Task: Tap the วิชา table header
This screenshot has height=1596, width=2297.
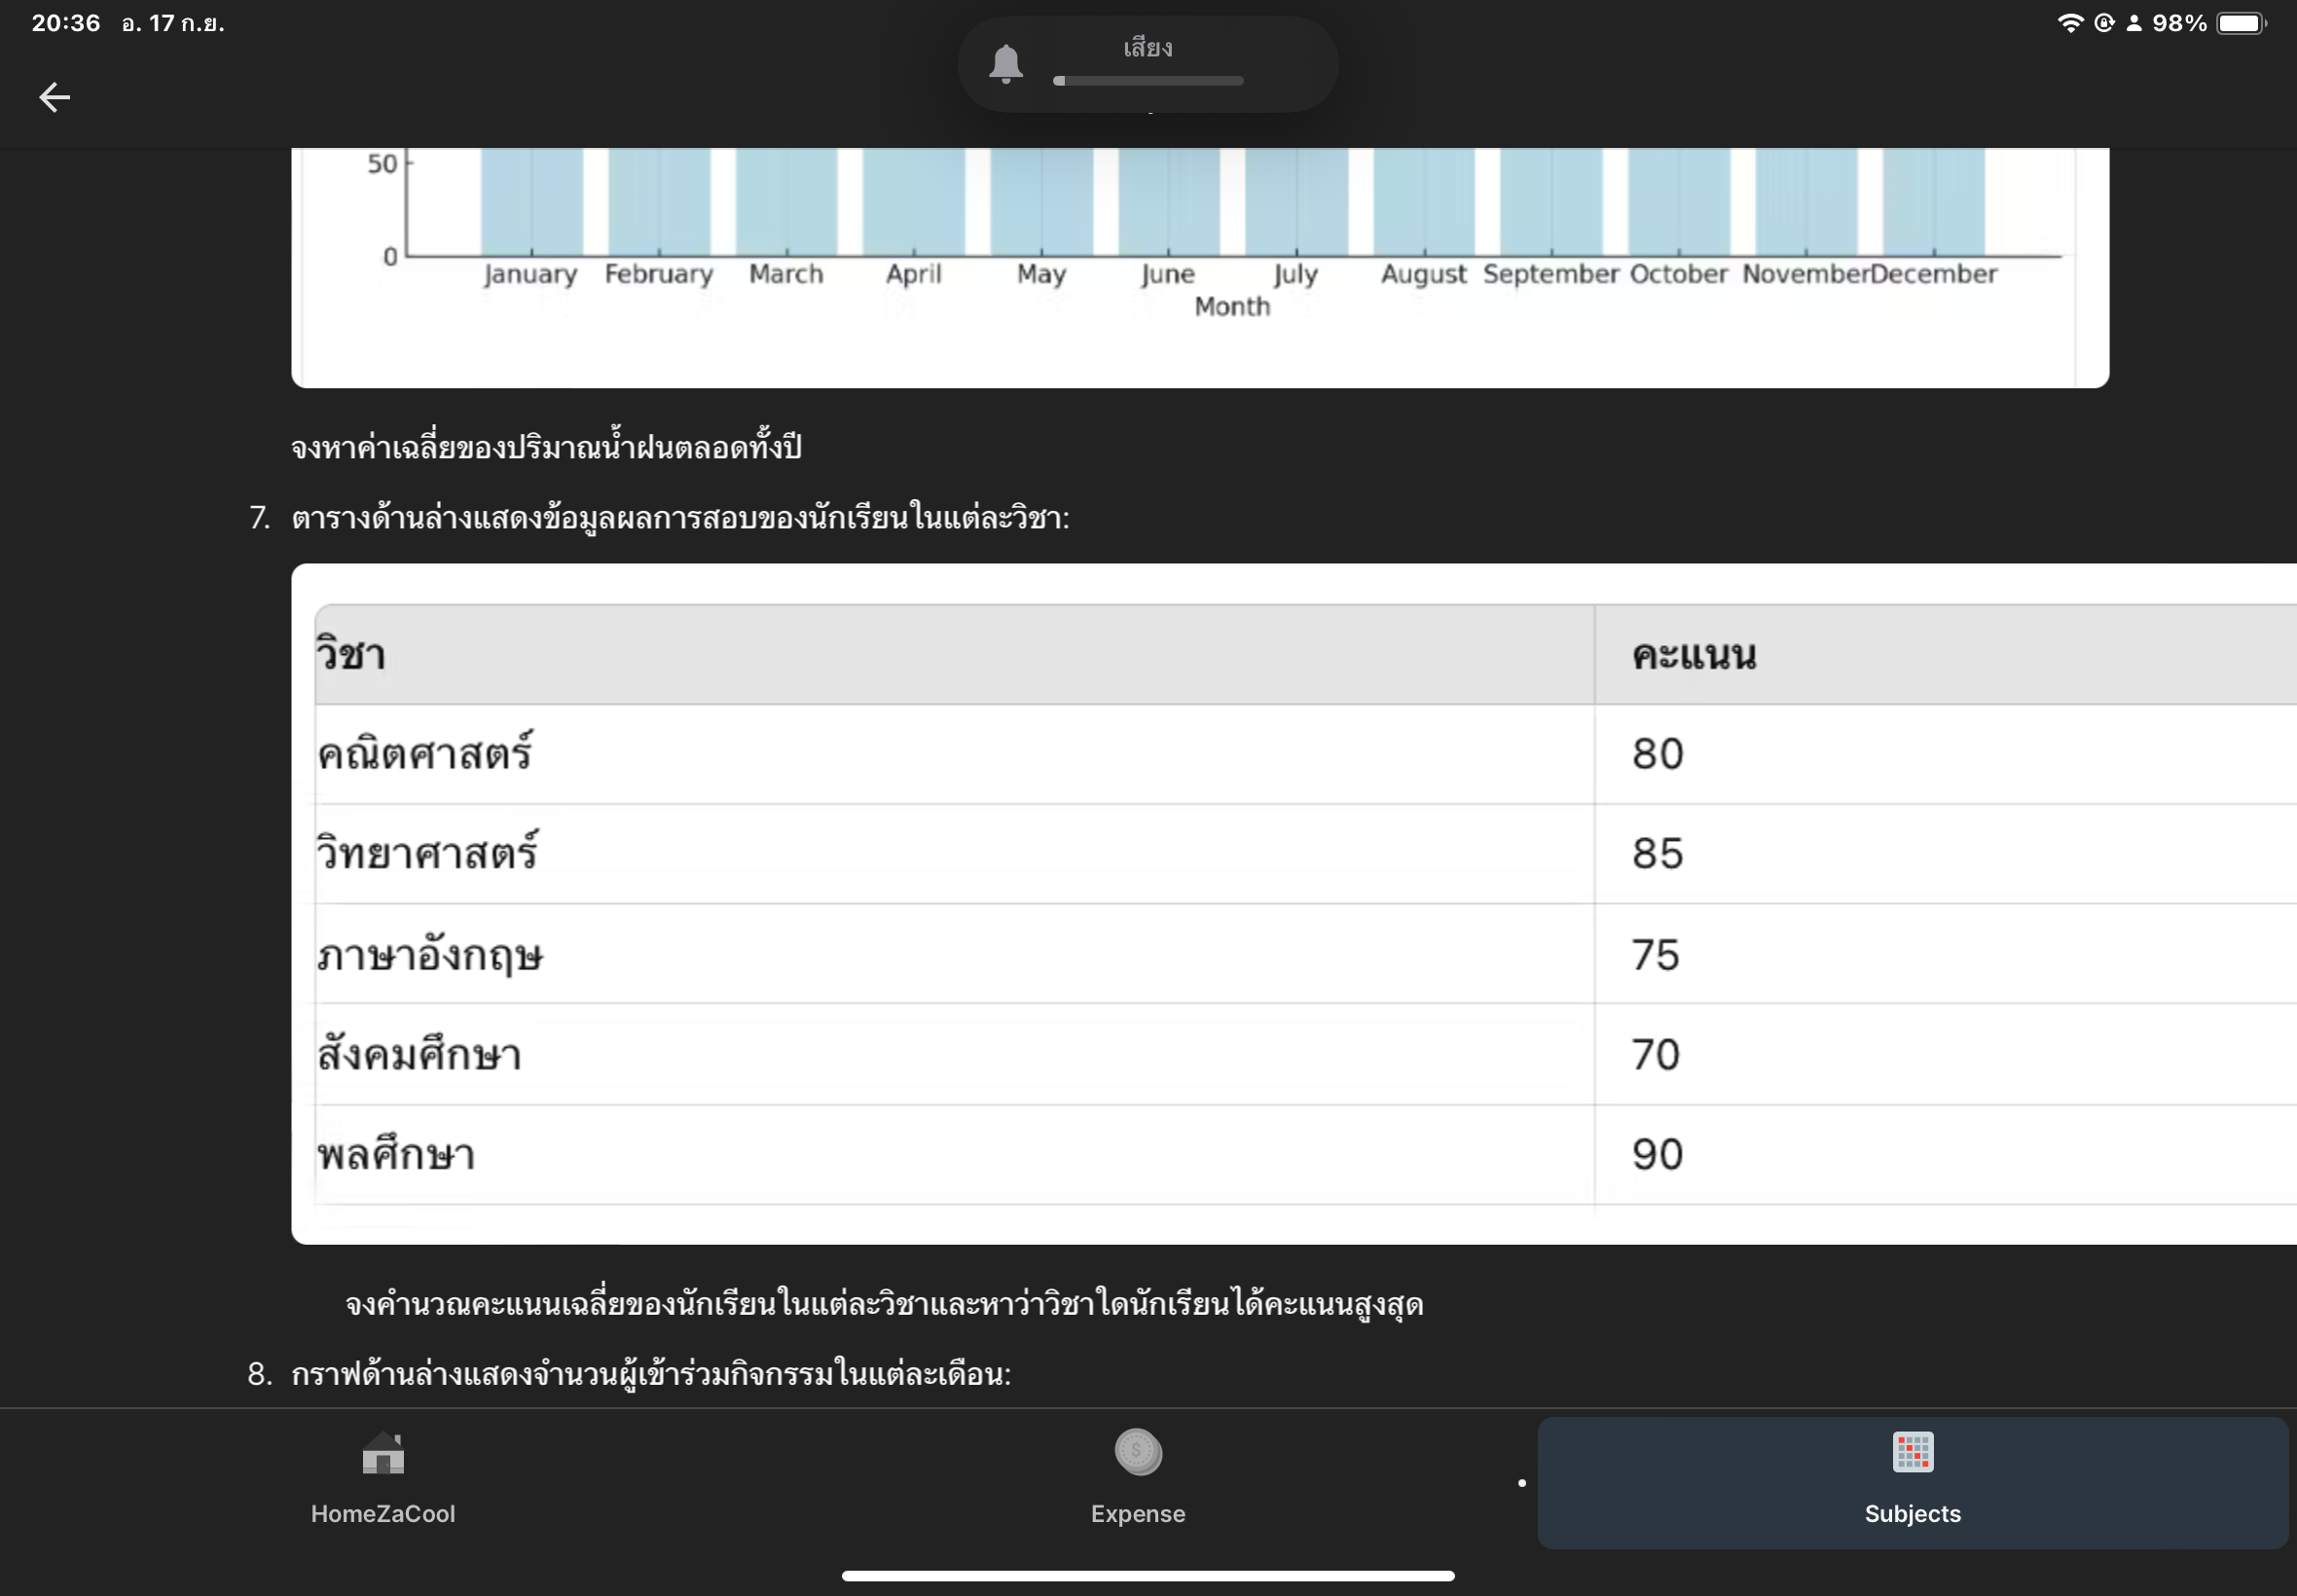Action: (x=351, y=655)
